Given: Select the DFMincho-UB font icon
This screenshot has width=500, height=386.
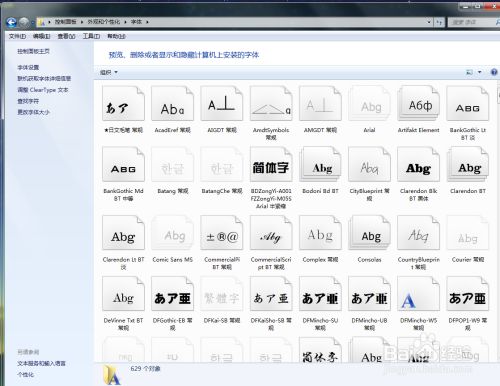Looking at the screenshot, I should tap(369, 294).
